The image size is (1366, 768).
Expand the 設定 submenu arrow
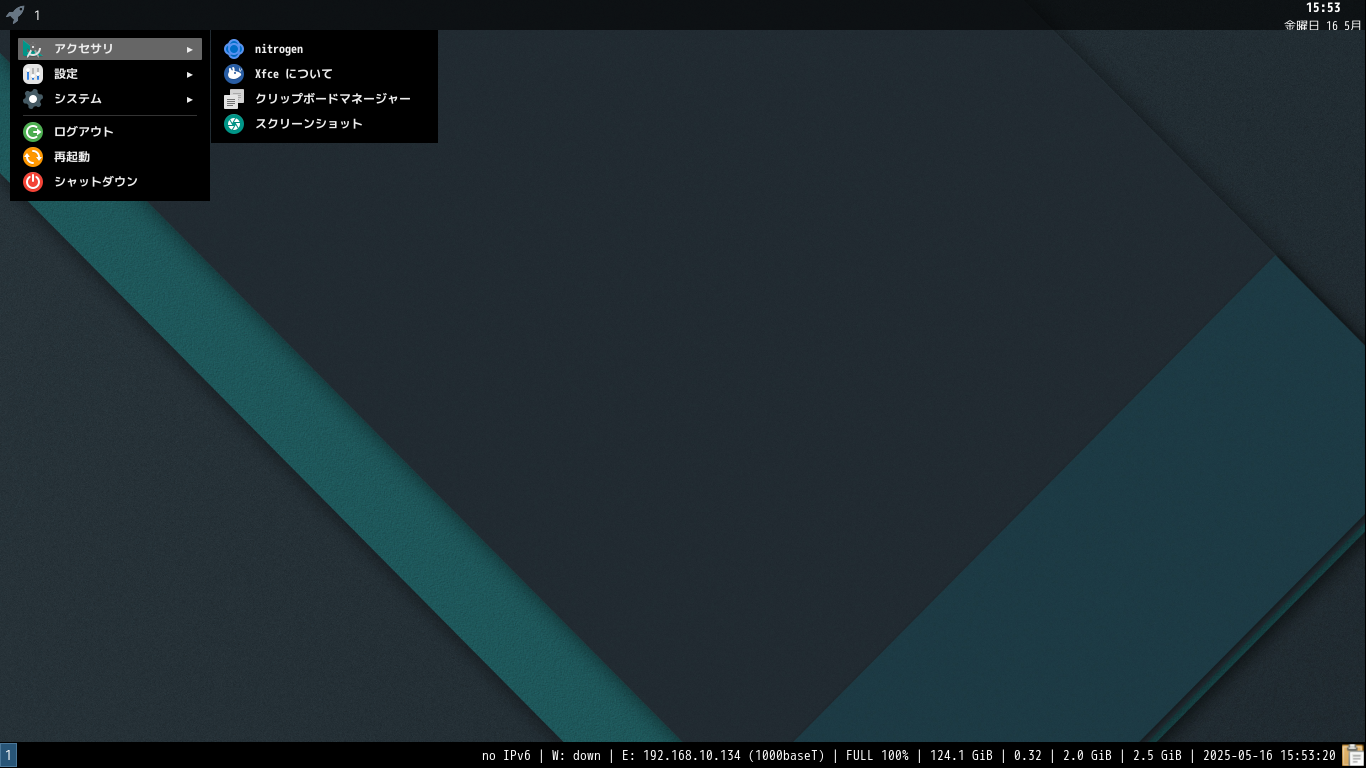pyautogui.click(x=189, y=74)
